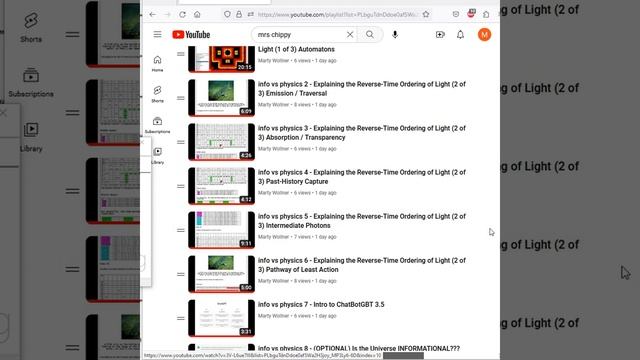Open thumbnail of info vs physics 2

pos(222,98)
